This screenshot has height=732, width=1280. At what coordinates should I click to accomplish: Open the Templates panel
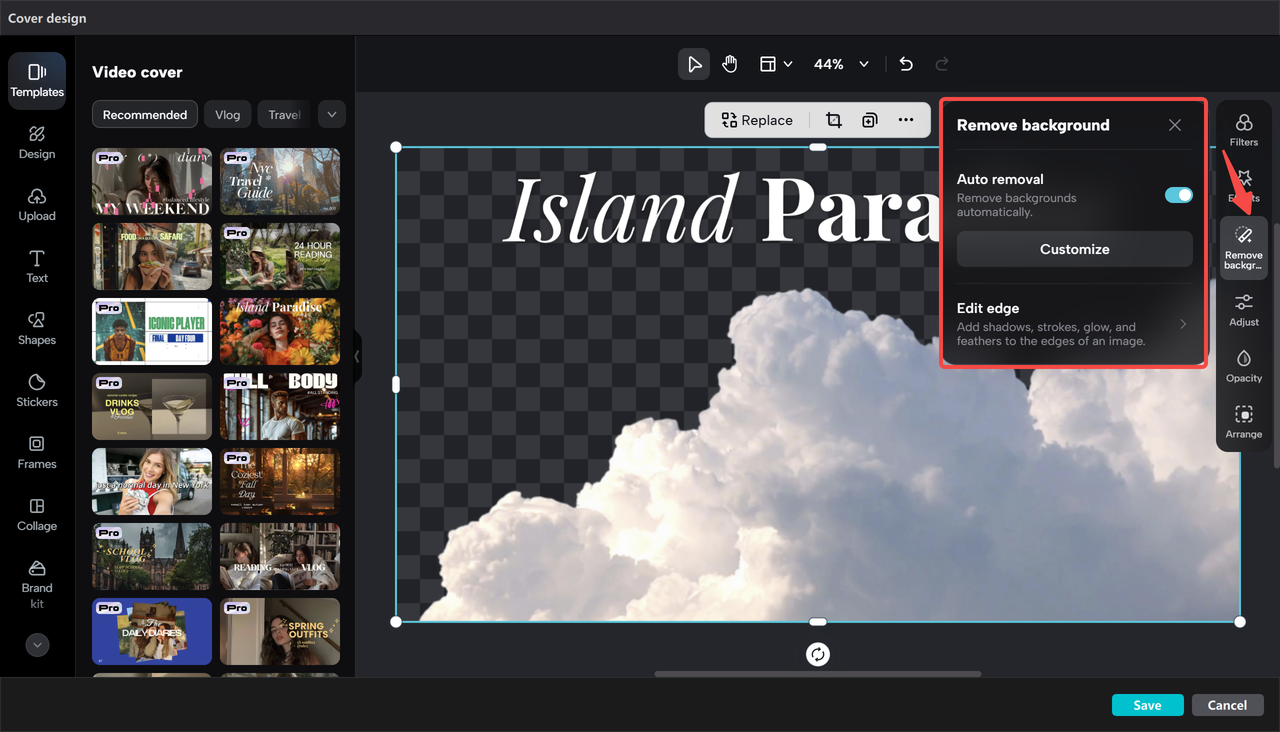pos(37,80)
